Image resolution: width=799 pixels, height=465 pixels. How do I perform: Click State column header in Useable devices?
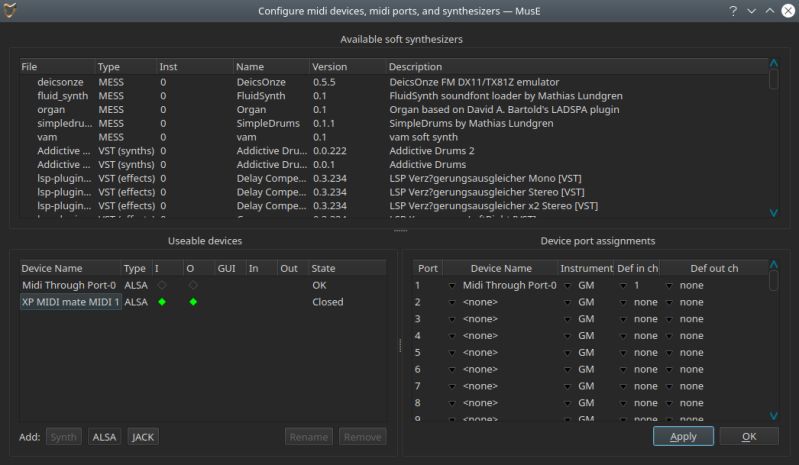point(347,268)
